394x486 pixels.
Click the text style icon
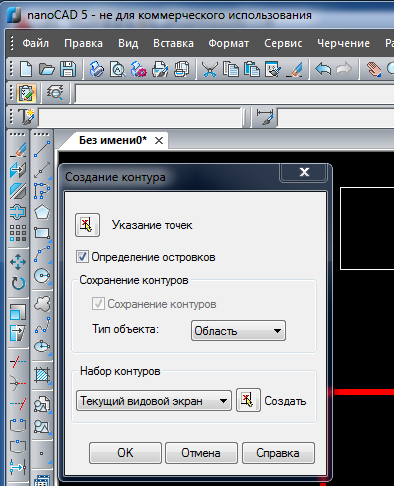[x=26, y=117]
